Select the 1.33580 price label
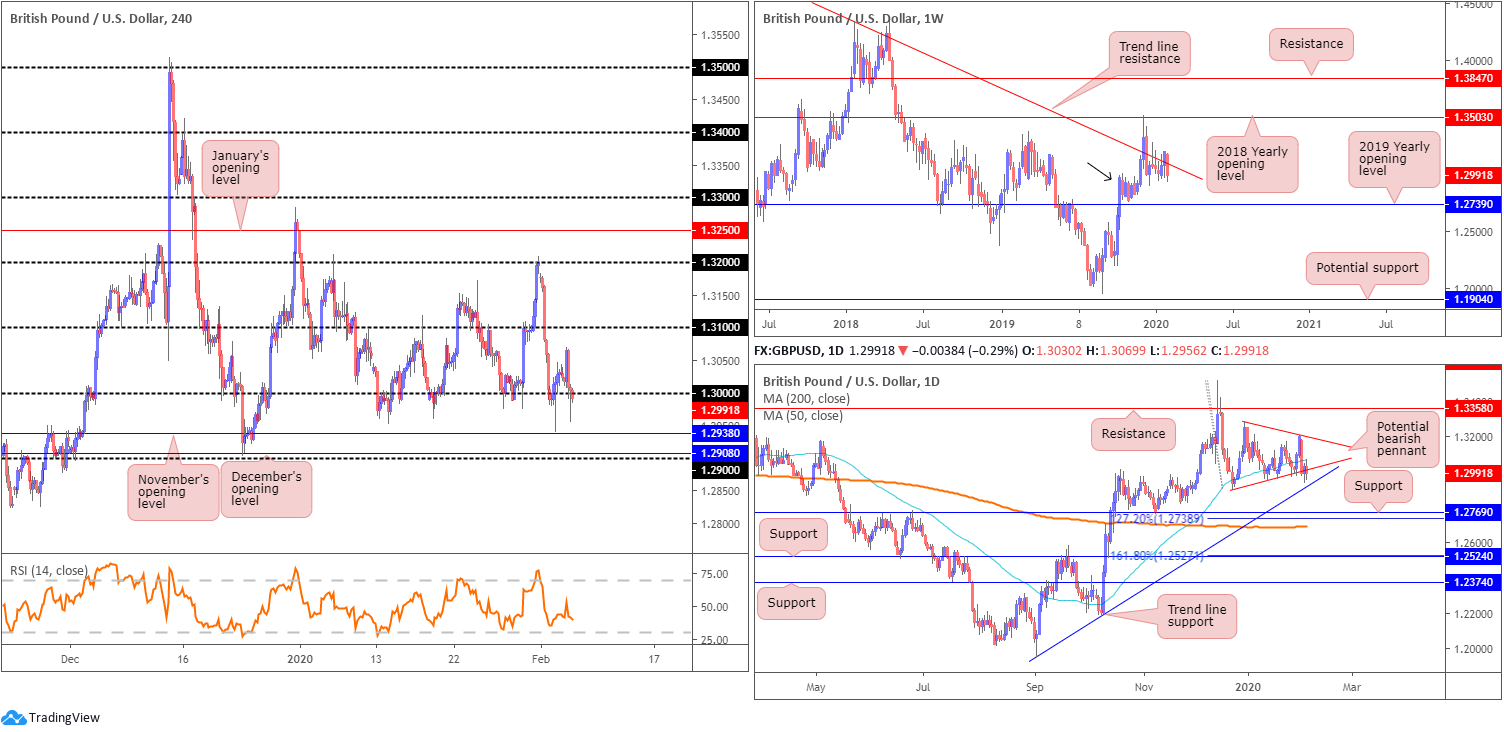1504x732 pixels. [x=1475, y=408]
